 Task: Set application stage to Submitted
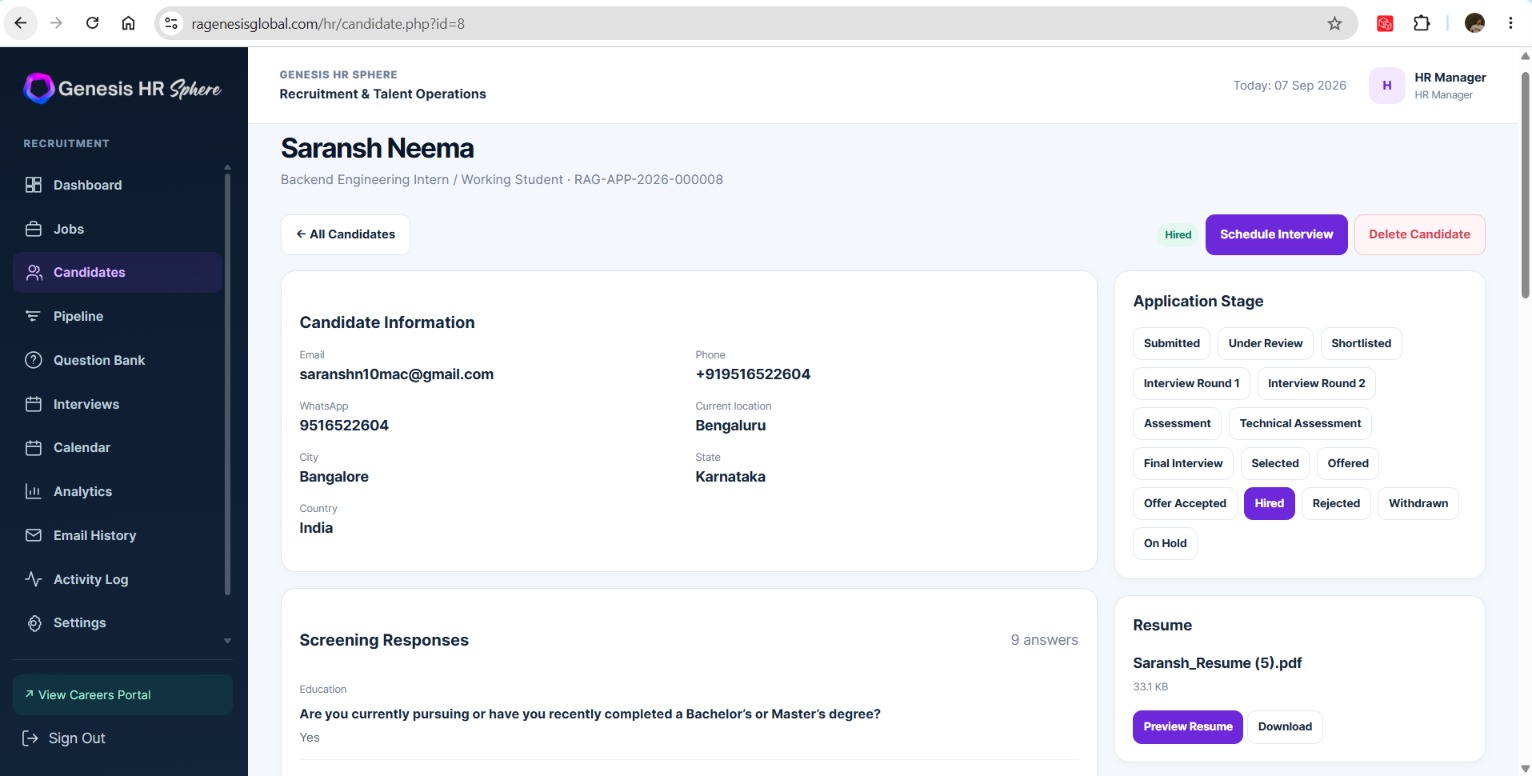tap(1172, 343)
